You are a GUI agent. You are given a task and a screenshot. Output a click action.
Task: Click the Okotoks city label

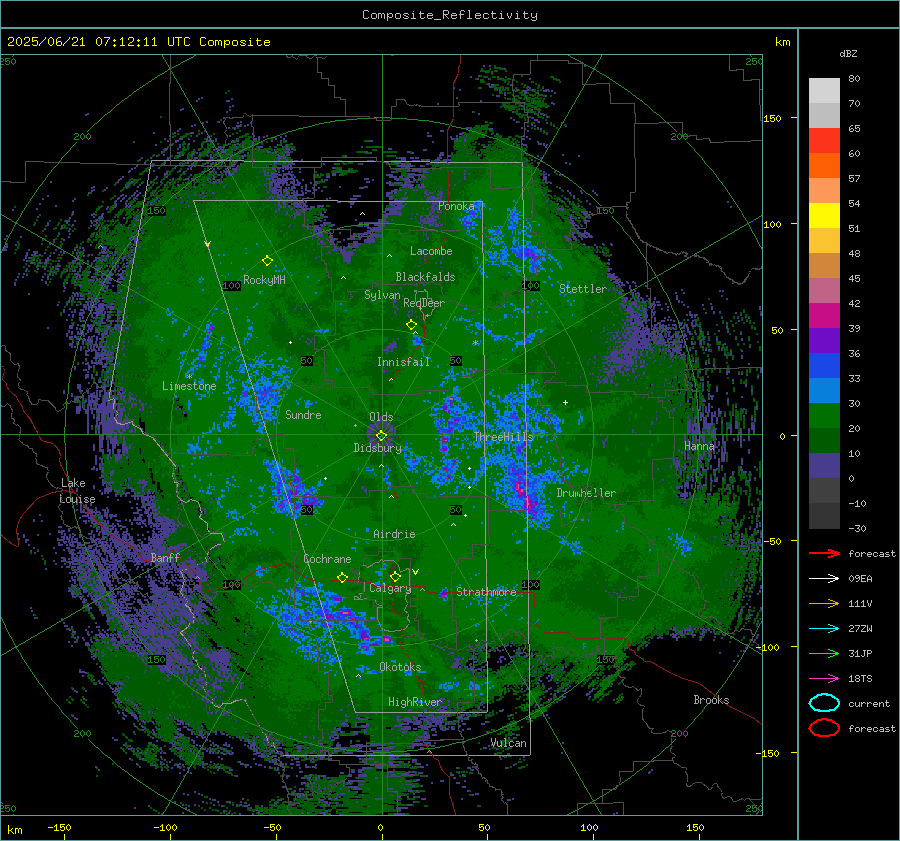[400, 667]
